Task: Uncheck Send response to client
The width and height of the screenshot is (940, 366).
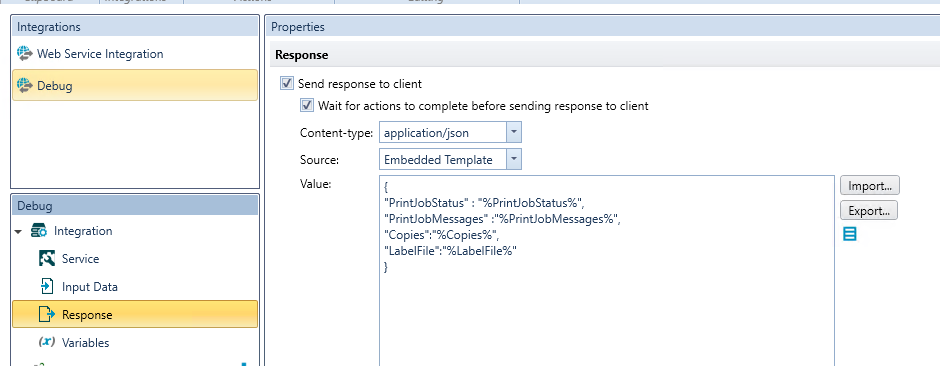Action: point(287,83)
